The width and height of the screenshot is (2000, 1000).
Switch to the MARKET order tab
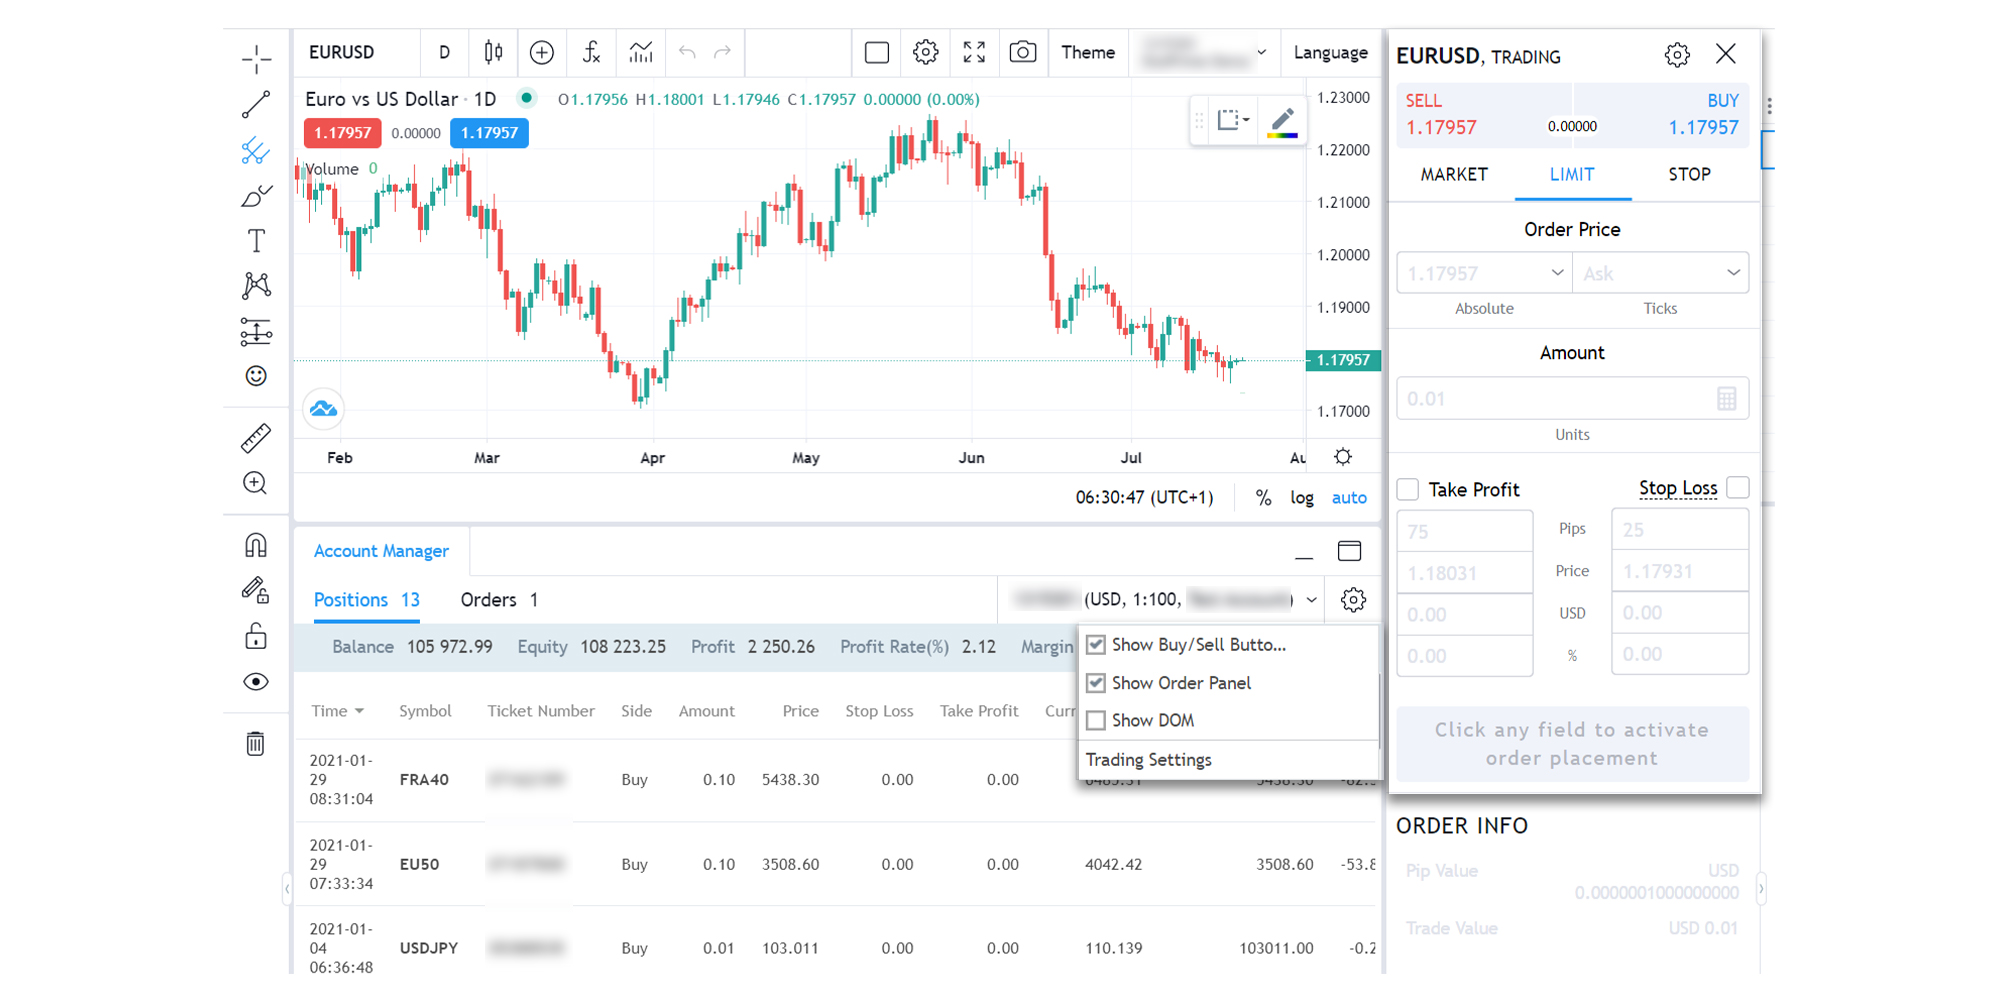point(1454,174)
